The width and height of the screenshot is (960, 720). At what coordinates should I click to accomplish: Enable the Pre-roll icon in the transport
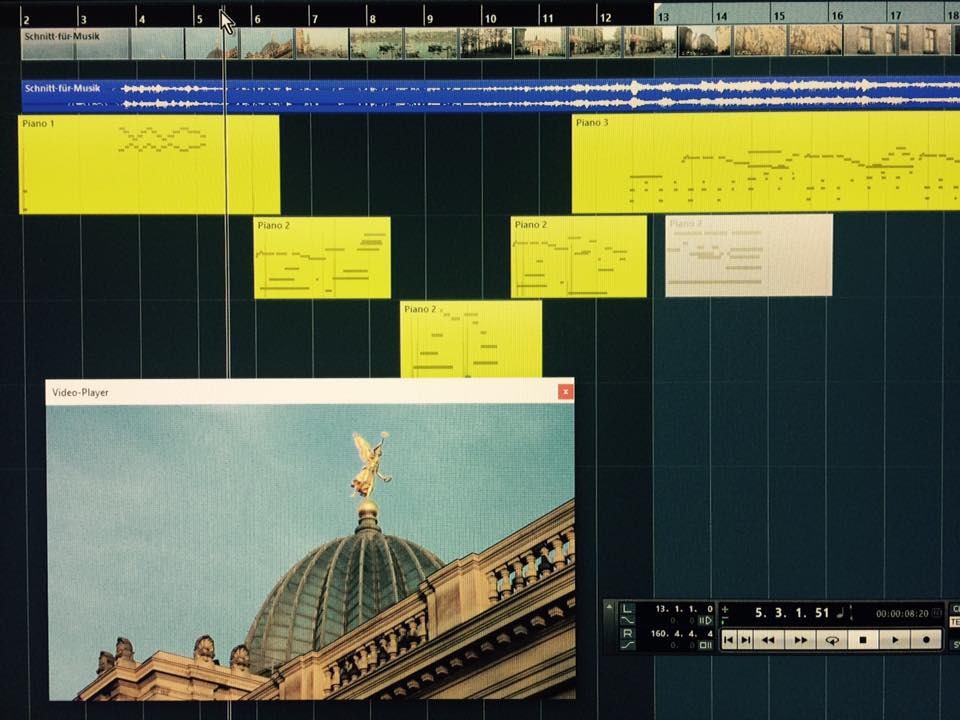705,621
